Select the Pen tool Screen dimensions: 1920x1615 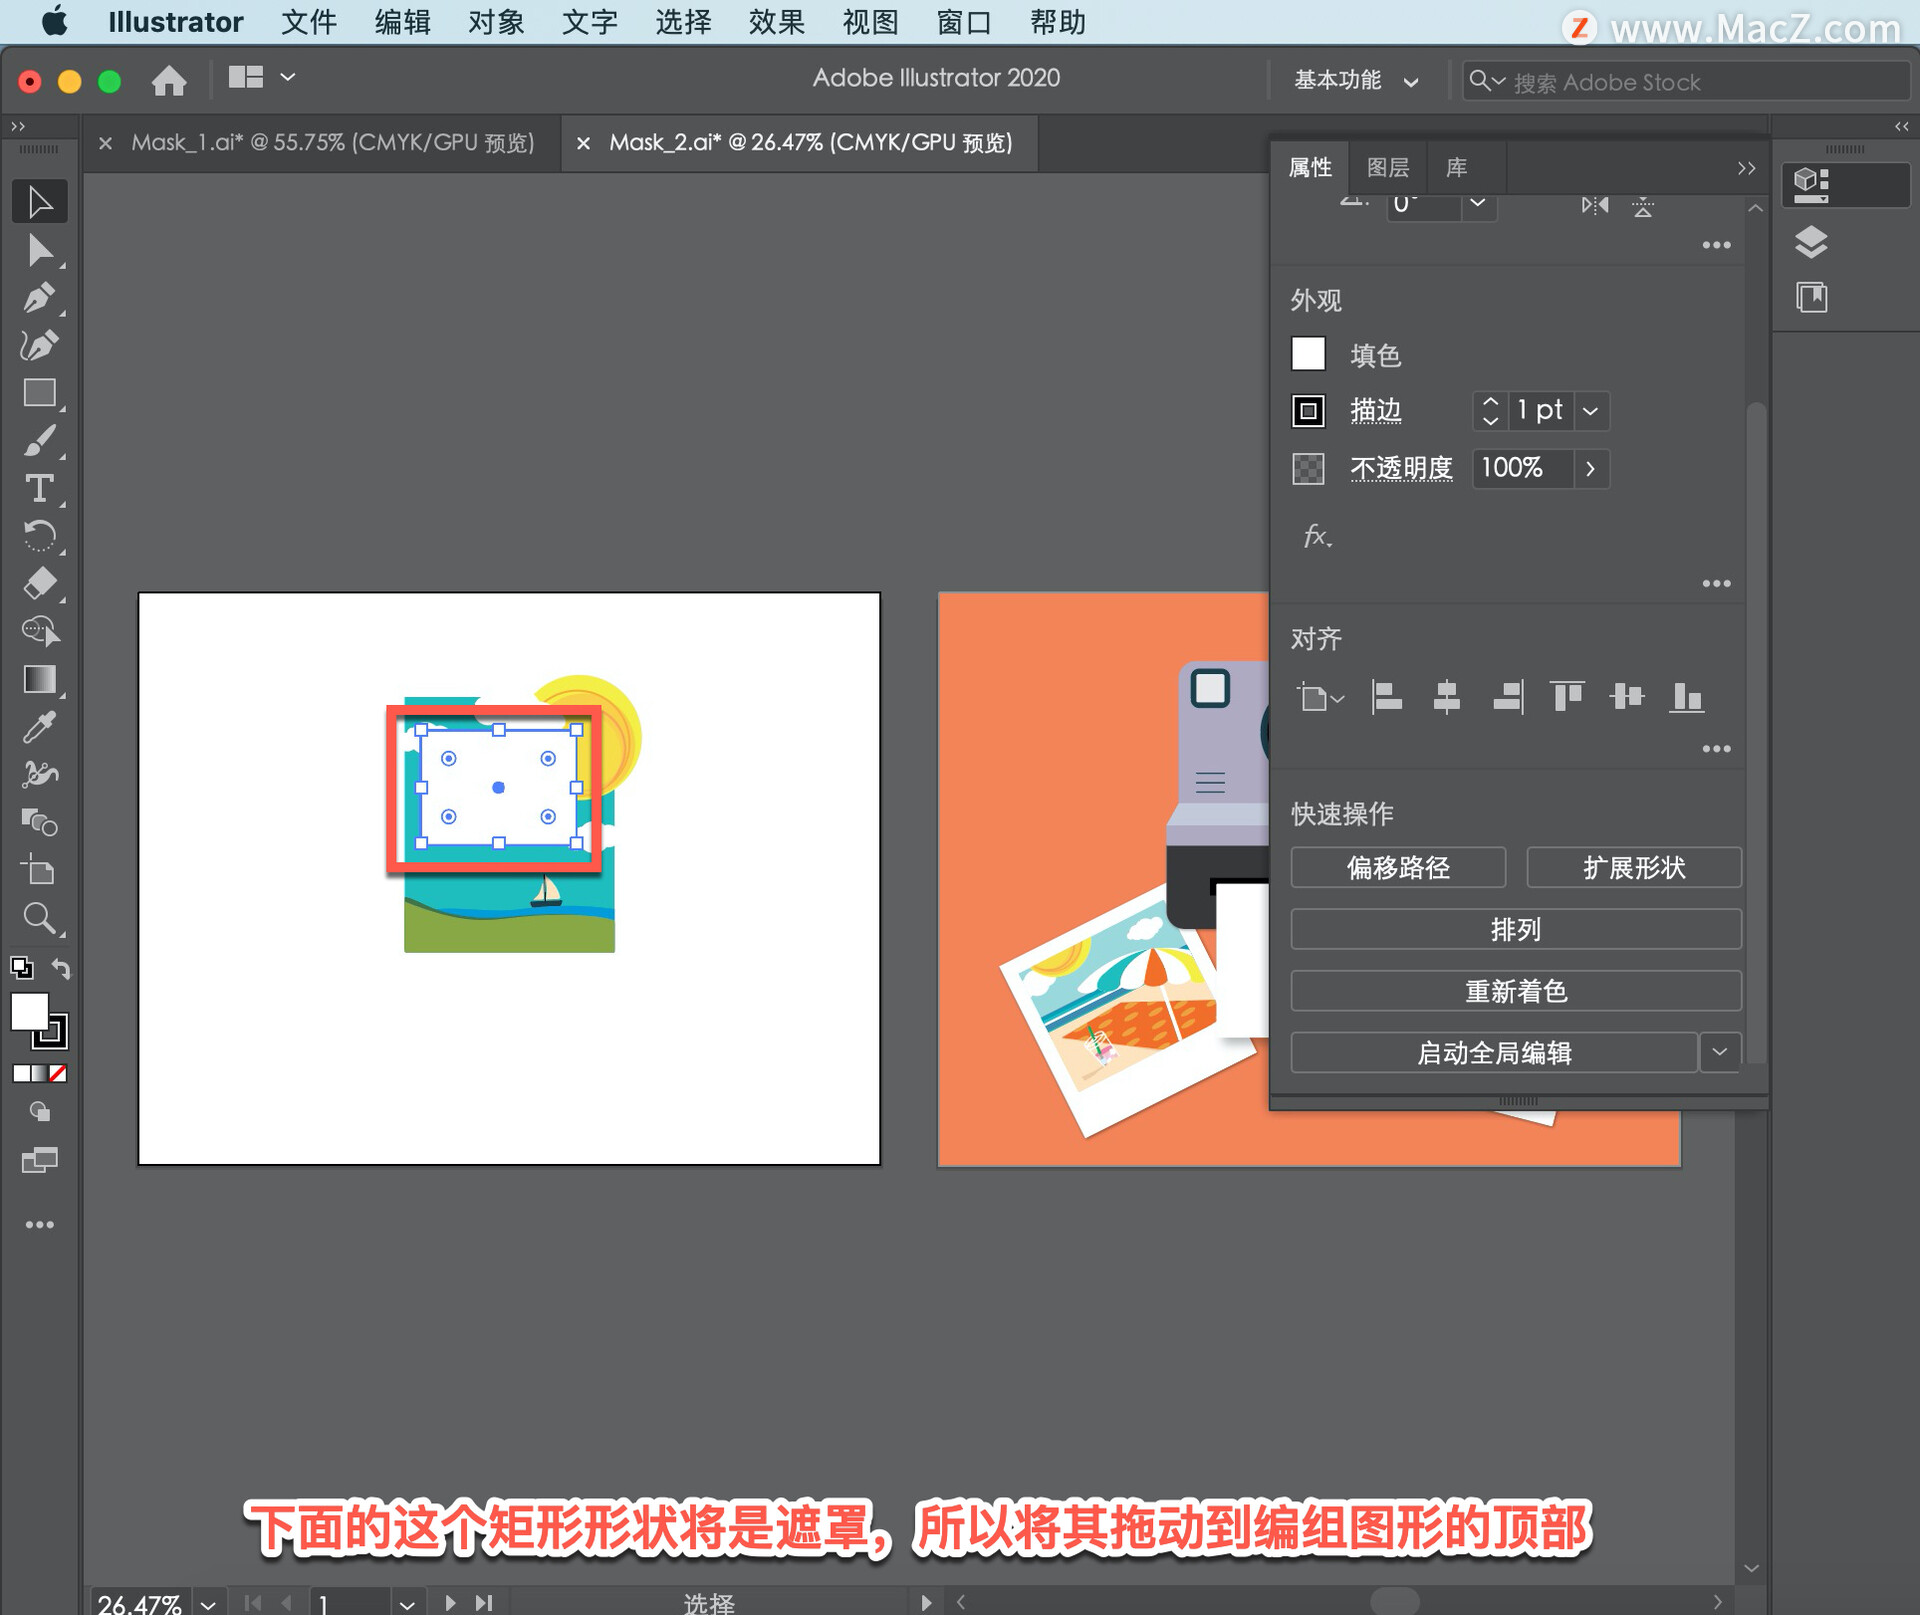tap(40, 298)
